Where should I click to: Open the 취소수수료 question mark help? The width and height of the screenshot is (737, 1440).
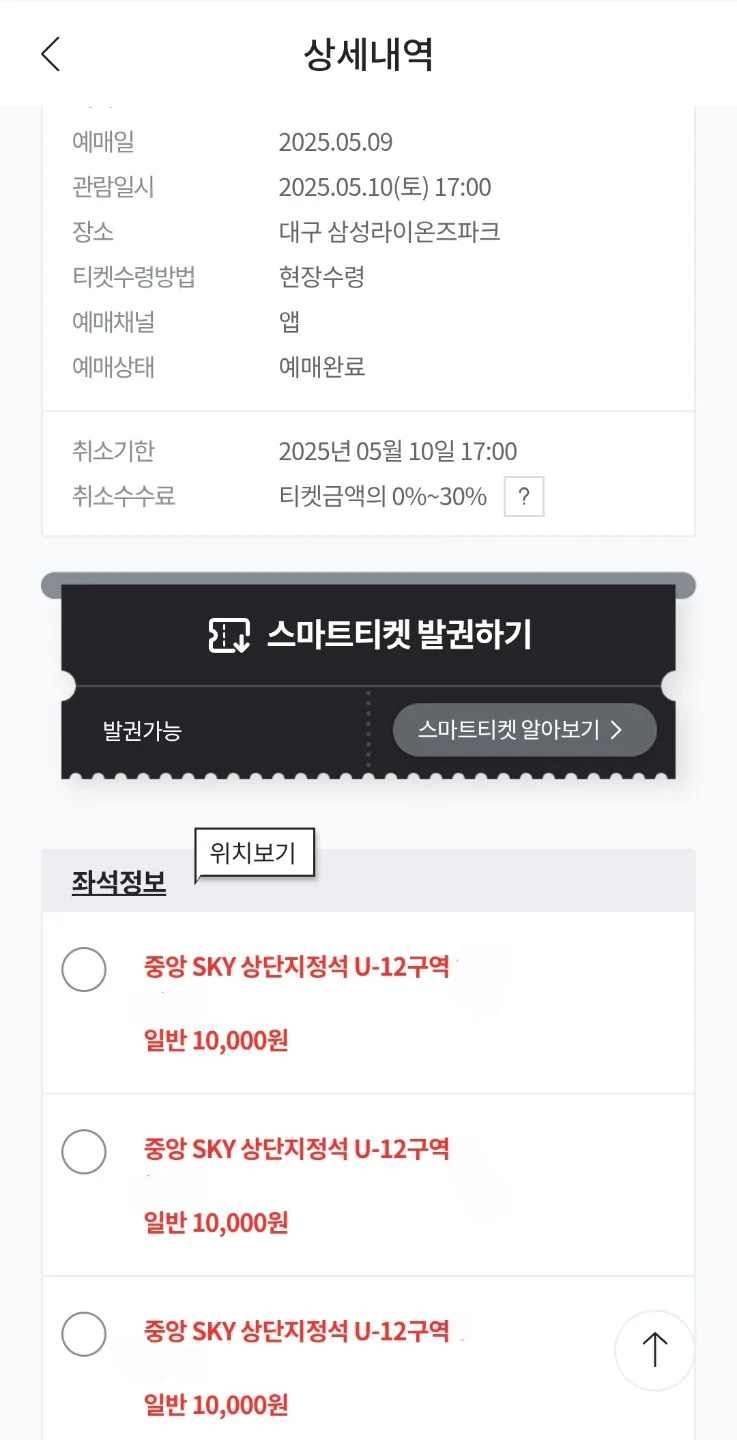pyautogui.click(x=524, y=497)
